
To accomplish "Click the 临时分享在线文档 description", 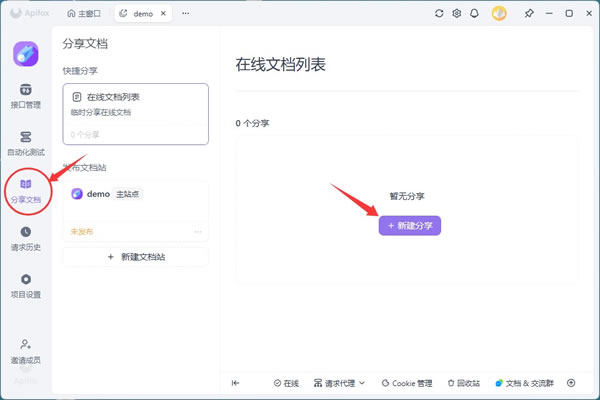I will point(101,112).
